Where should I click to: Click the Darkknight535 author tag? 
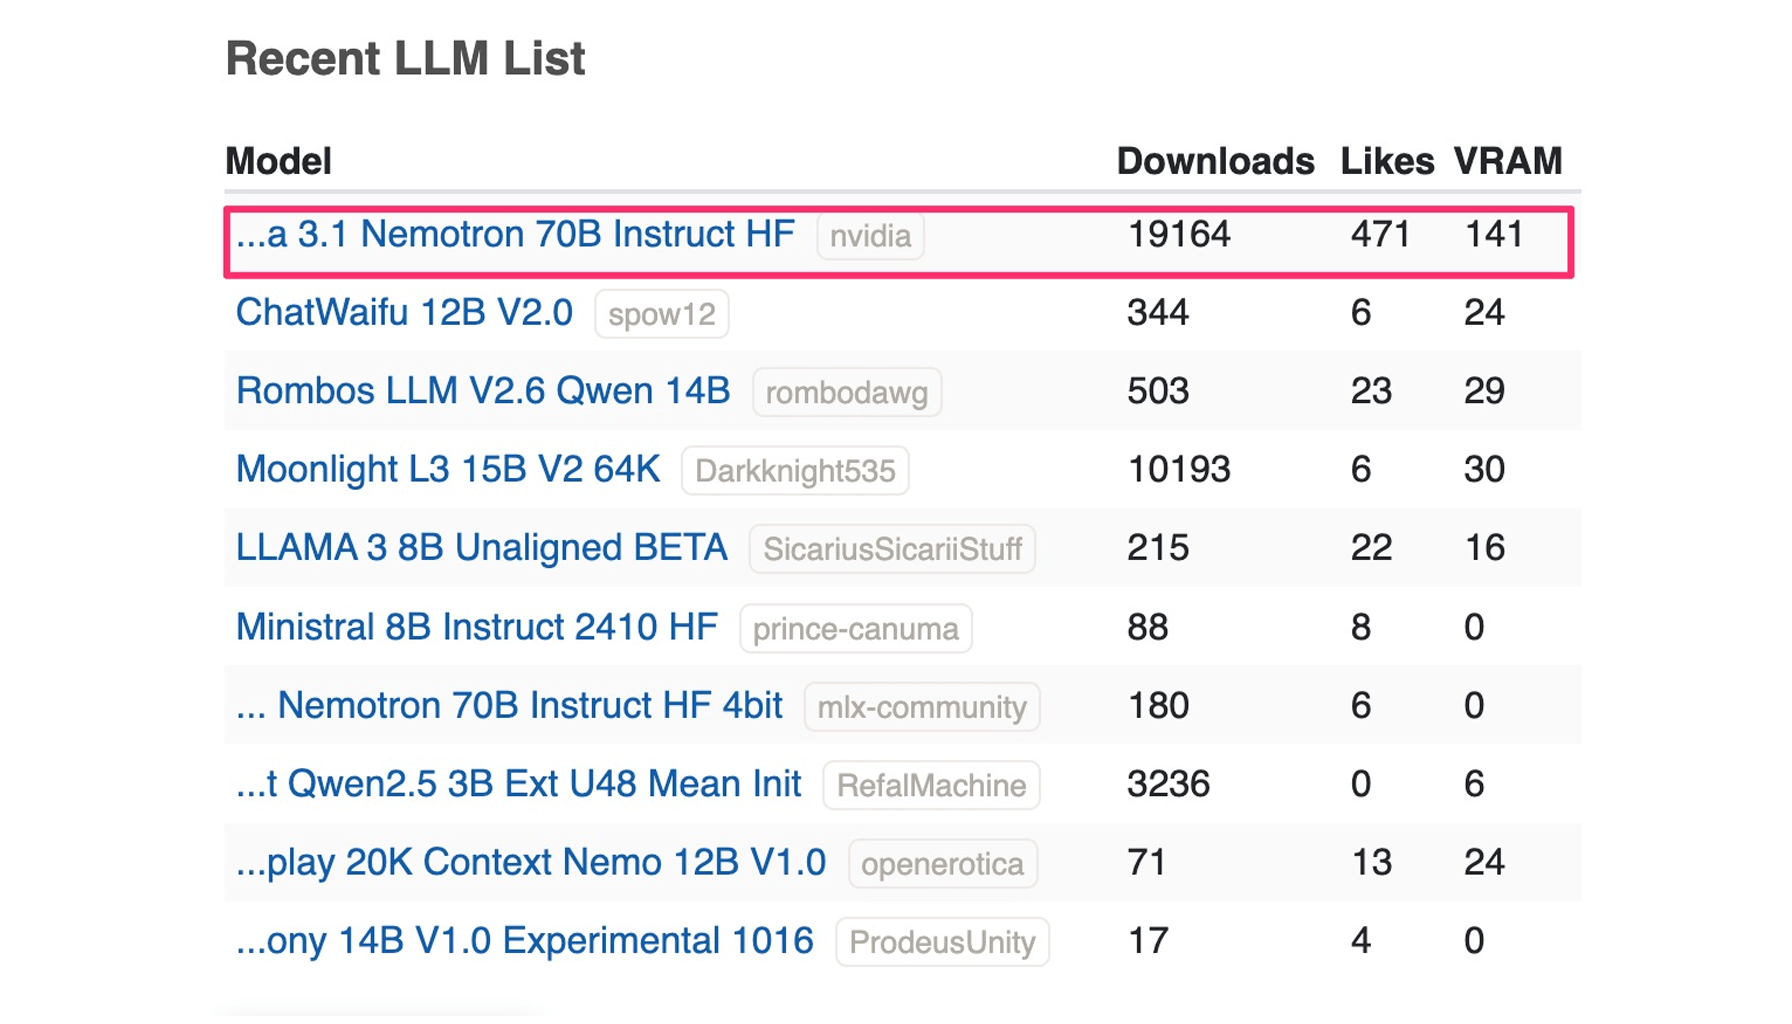794,470
